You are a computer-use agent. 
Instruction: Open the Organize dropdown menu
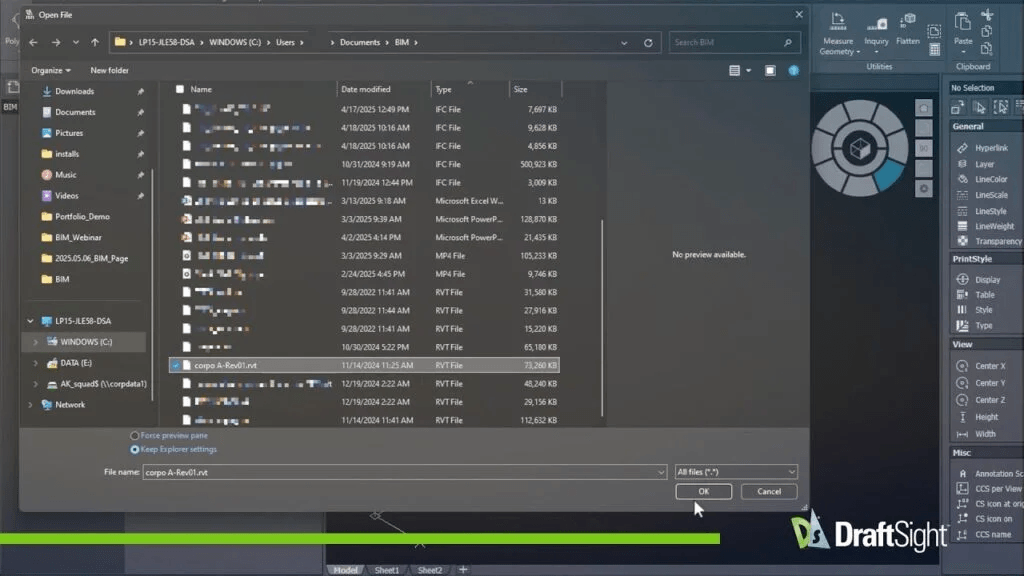[51, 71]
